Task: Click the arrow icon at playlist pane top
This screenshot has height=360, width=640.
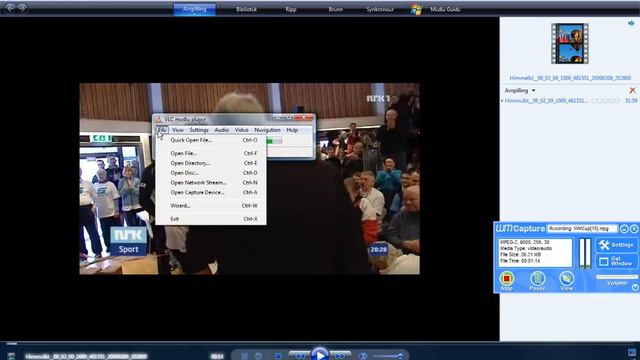Action: (x=631, y=24)
